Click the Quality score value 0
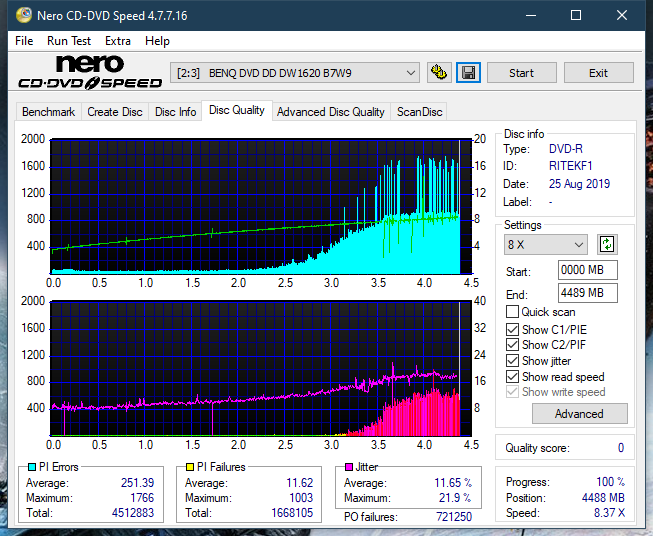Screen dimensions: 653x536 pyautogui.click(x=621, y=448)
